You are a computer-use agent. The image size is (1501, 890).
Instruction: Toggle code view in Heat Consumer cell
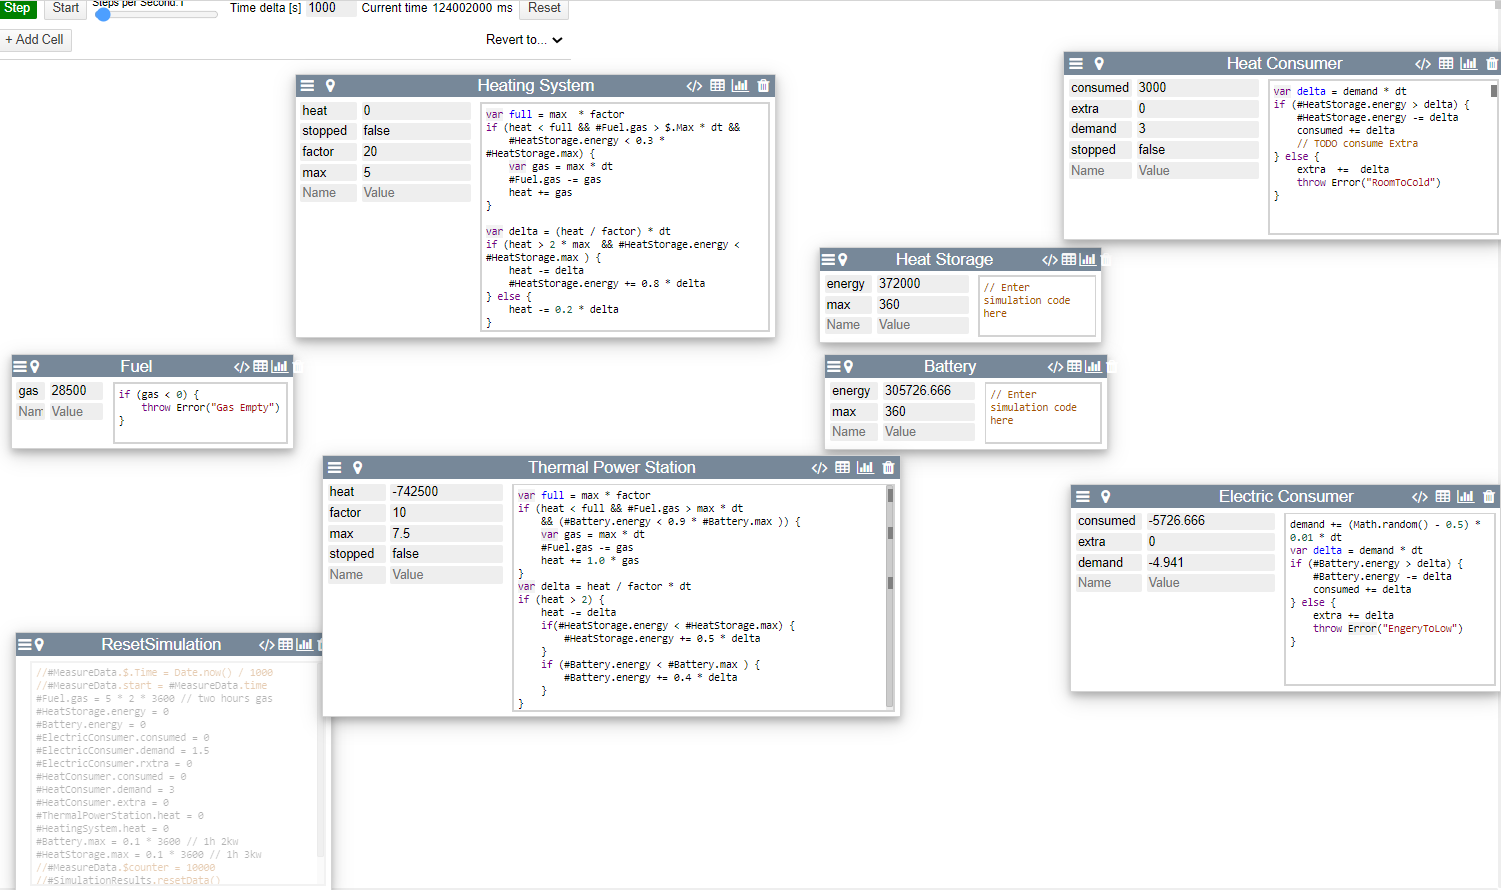[x=1422, y=64]
